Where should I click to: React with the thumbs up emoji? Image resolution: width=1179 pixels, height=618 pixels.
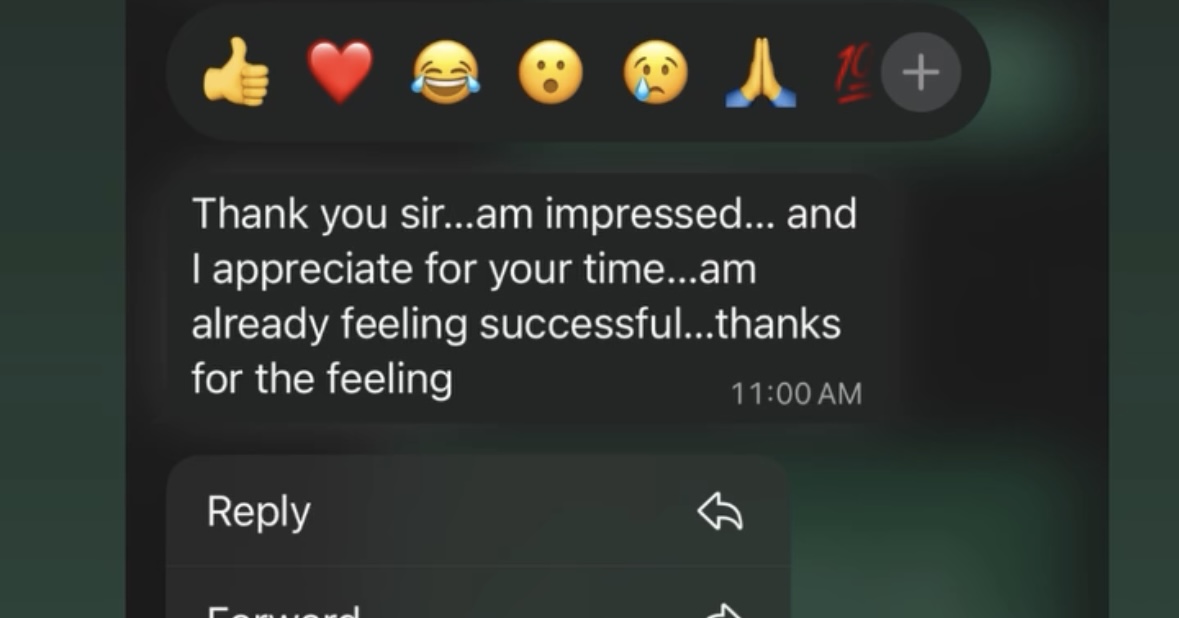point(235,72)
